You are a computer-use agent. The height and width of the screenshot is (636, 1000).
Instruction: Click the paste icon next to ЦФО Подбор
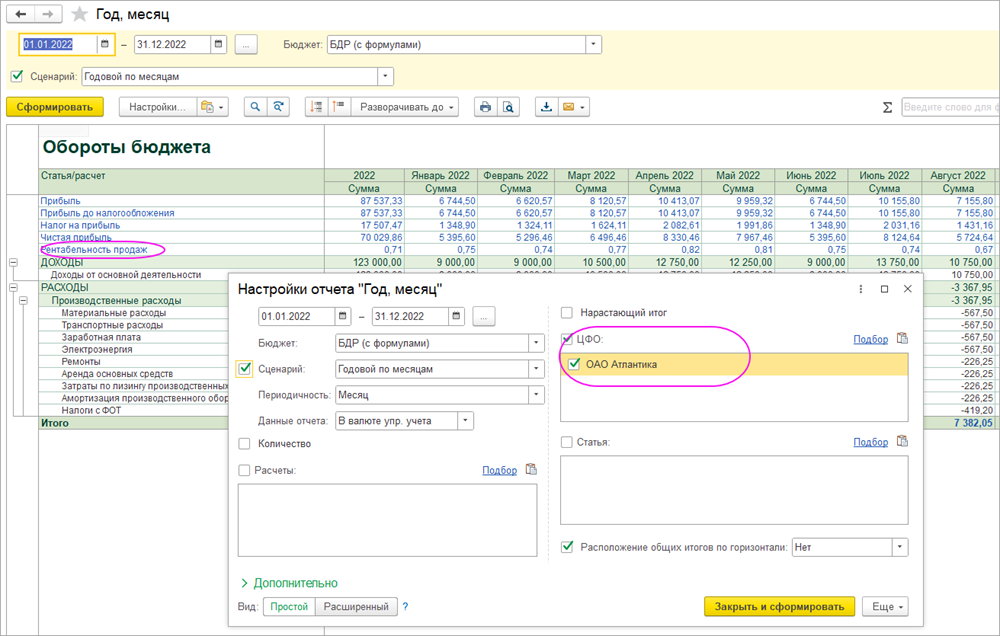pyautogui.click(x=902, y=339)
